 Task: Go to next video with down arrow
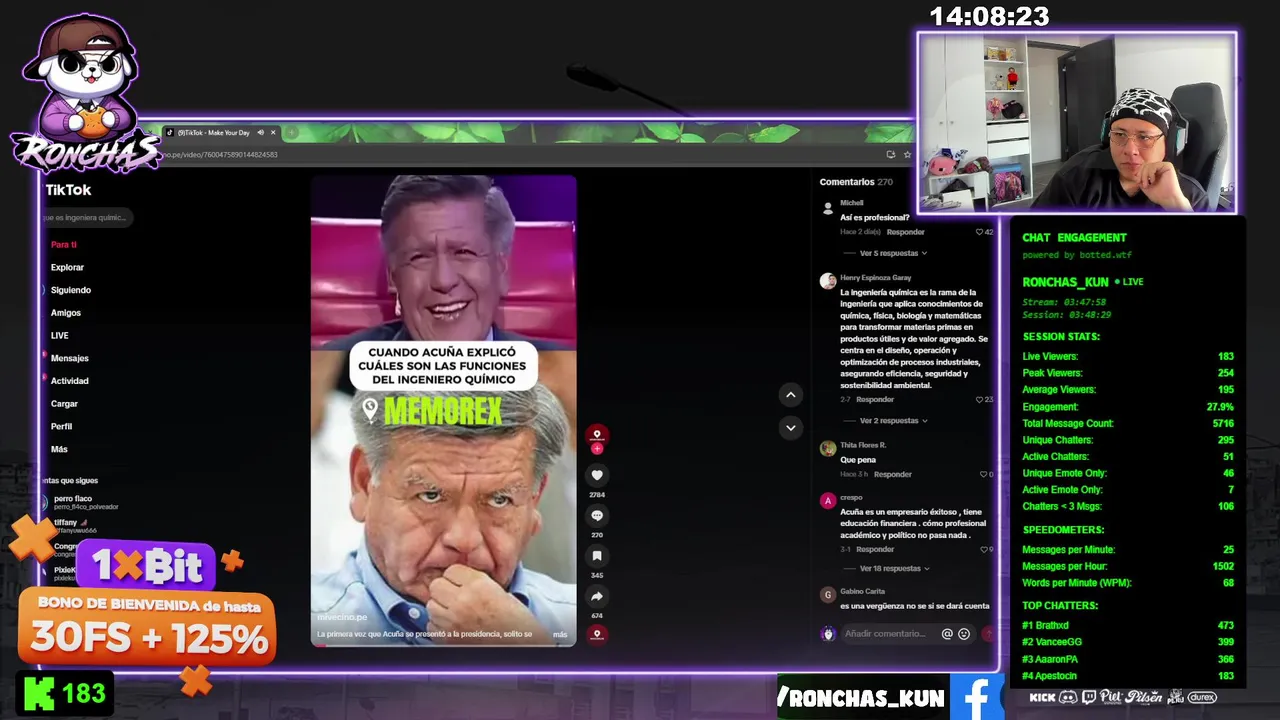pyautogui.click(x=790, y=428)
